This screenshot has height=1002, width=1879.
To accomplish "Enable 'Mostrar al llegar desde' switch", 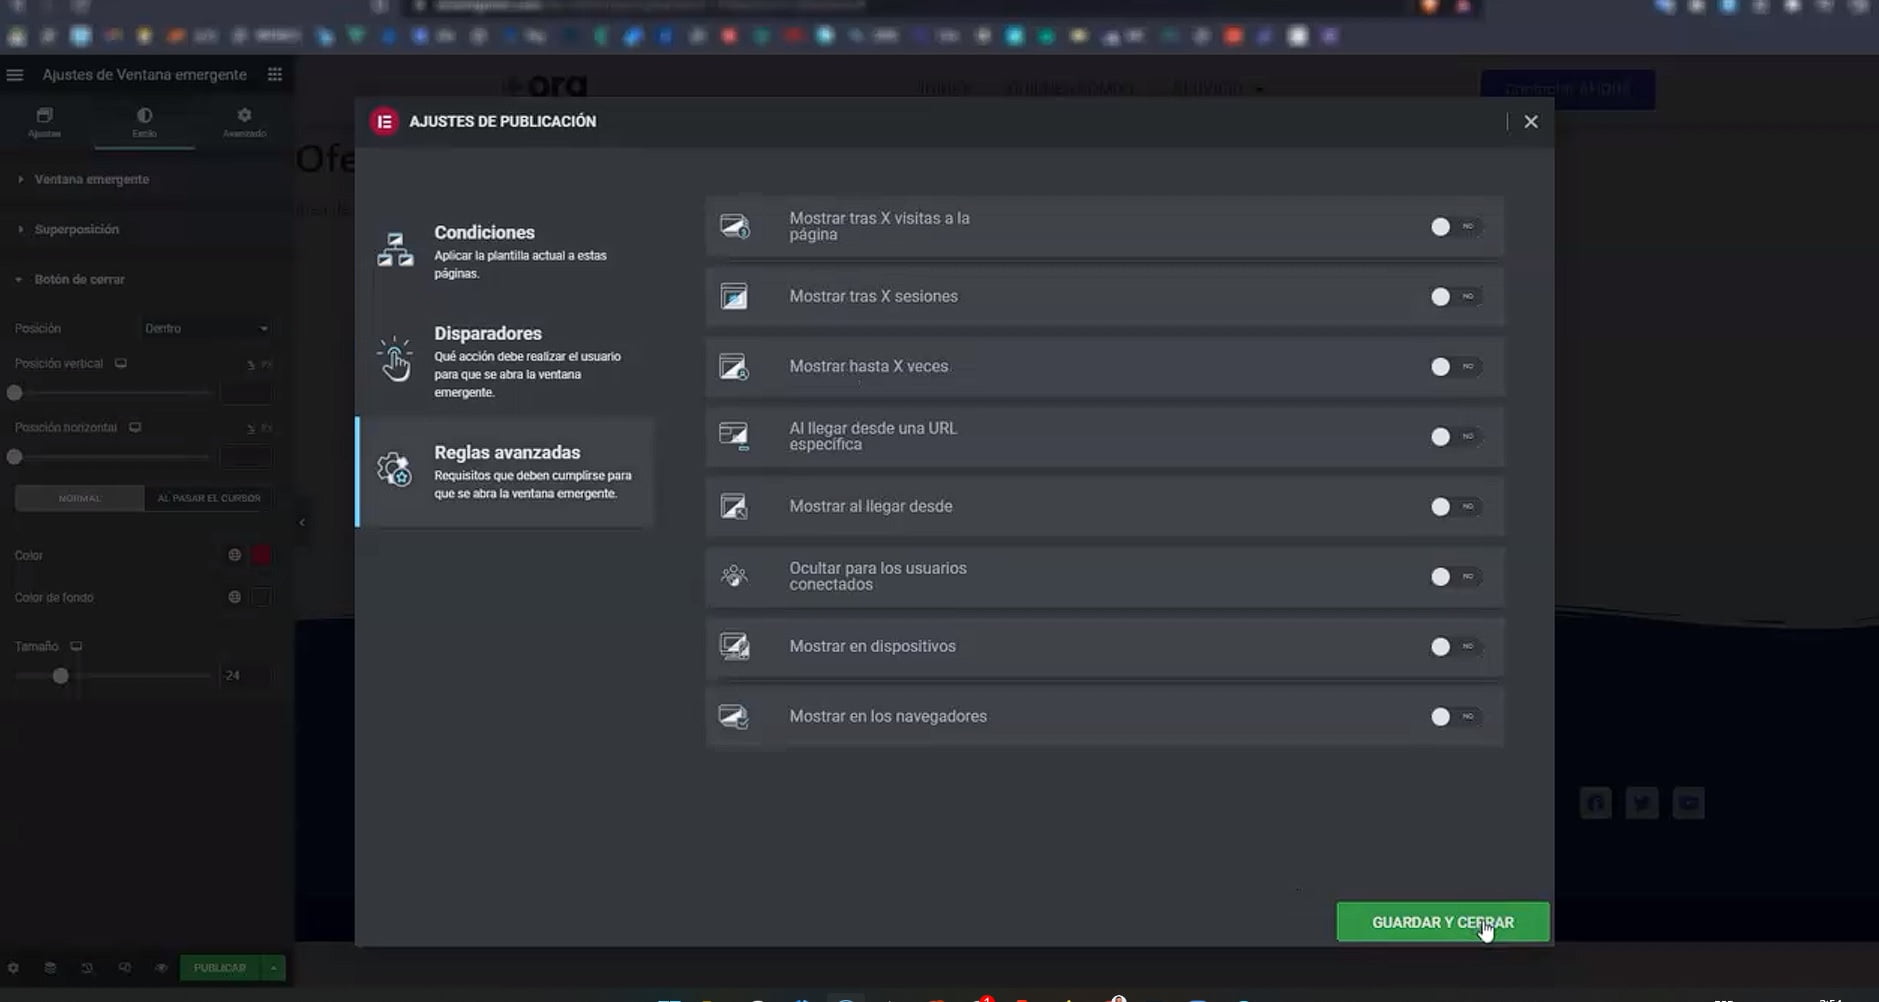I will (1454, 507).
